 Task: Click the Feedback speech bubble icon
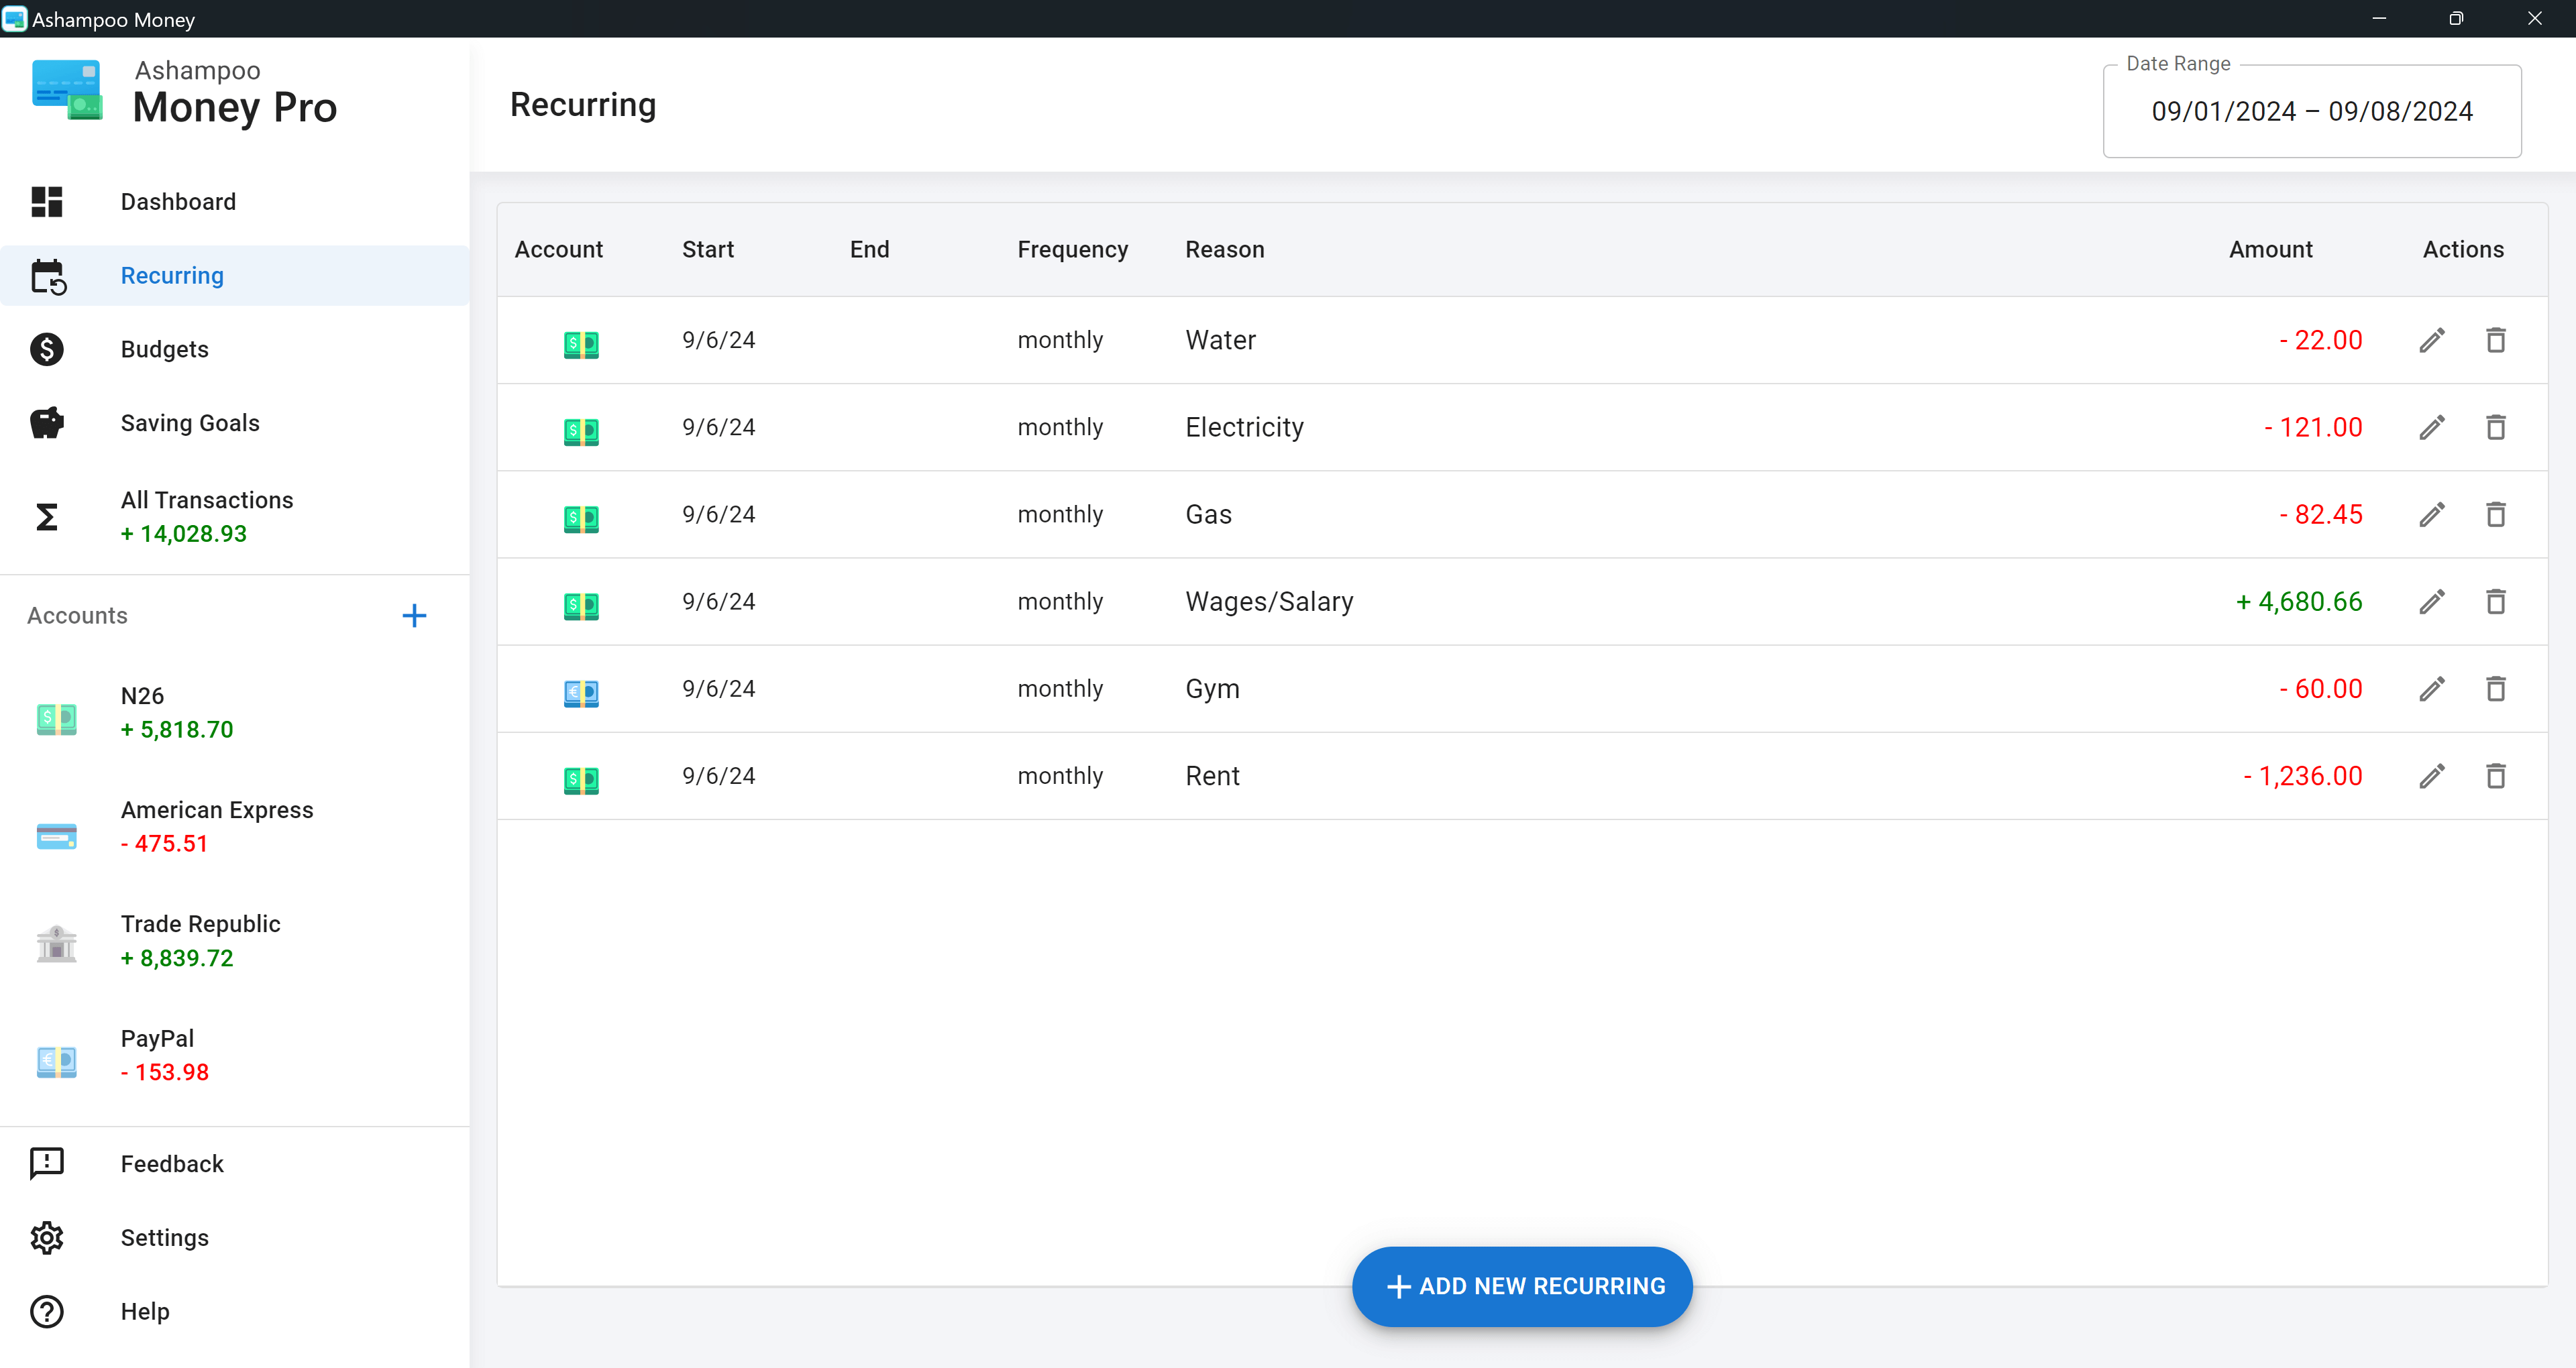point(46,1163)
